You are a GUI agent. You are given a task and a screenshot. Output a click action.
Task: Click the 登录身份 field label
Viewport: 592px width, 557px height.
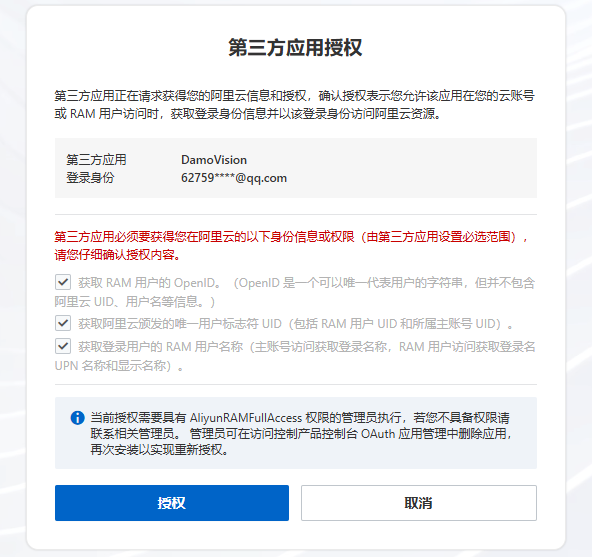pyautogui.click(x=90, y=177)
